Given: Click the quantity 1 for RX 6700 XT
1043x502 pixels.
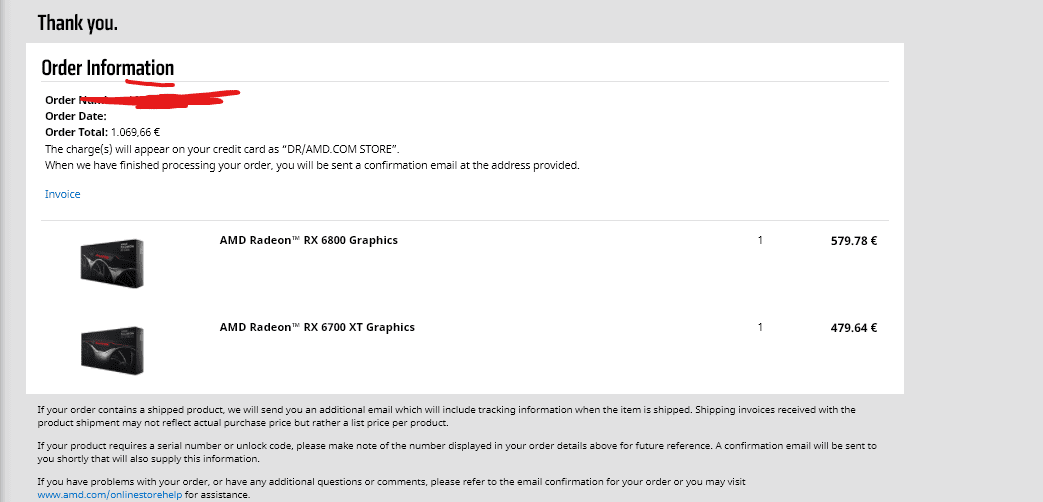Looking at the screenshot, I should coord(760,327).
